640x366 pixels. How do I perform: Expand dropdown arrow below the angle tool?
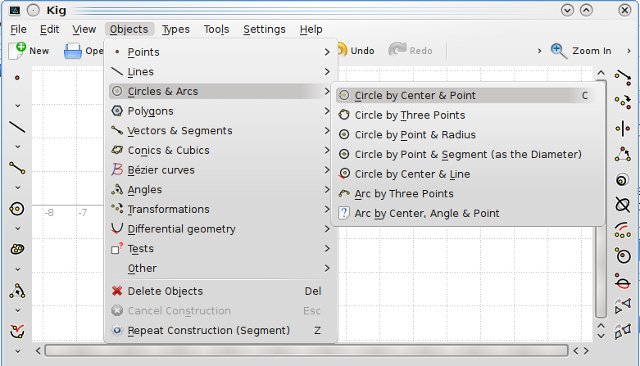18,311
